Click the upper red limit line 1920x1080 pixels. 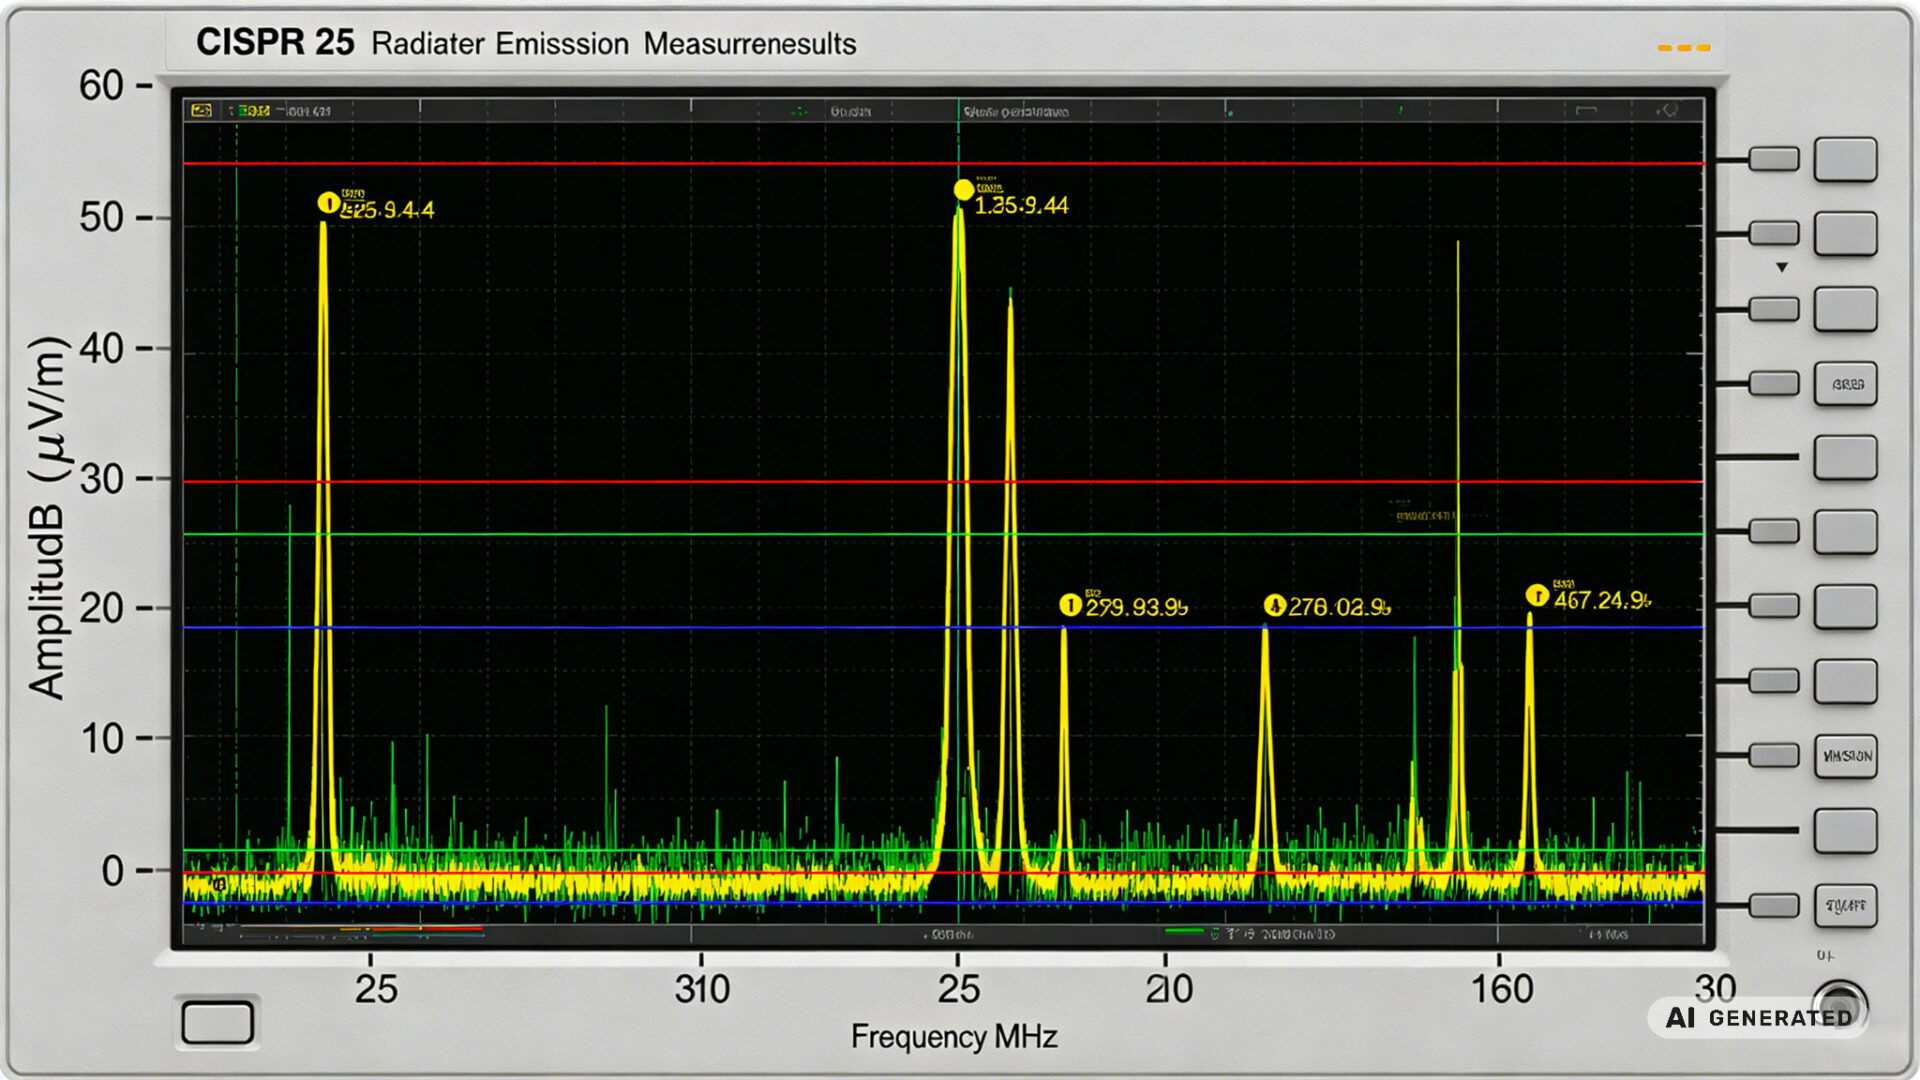pyautogui.click(x=943, y=163)
